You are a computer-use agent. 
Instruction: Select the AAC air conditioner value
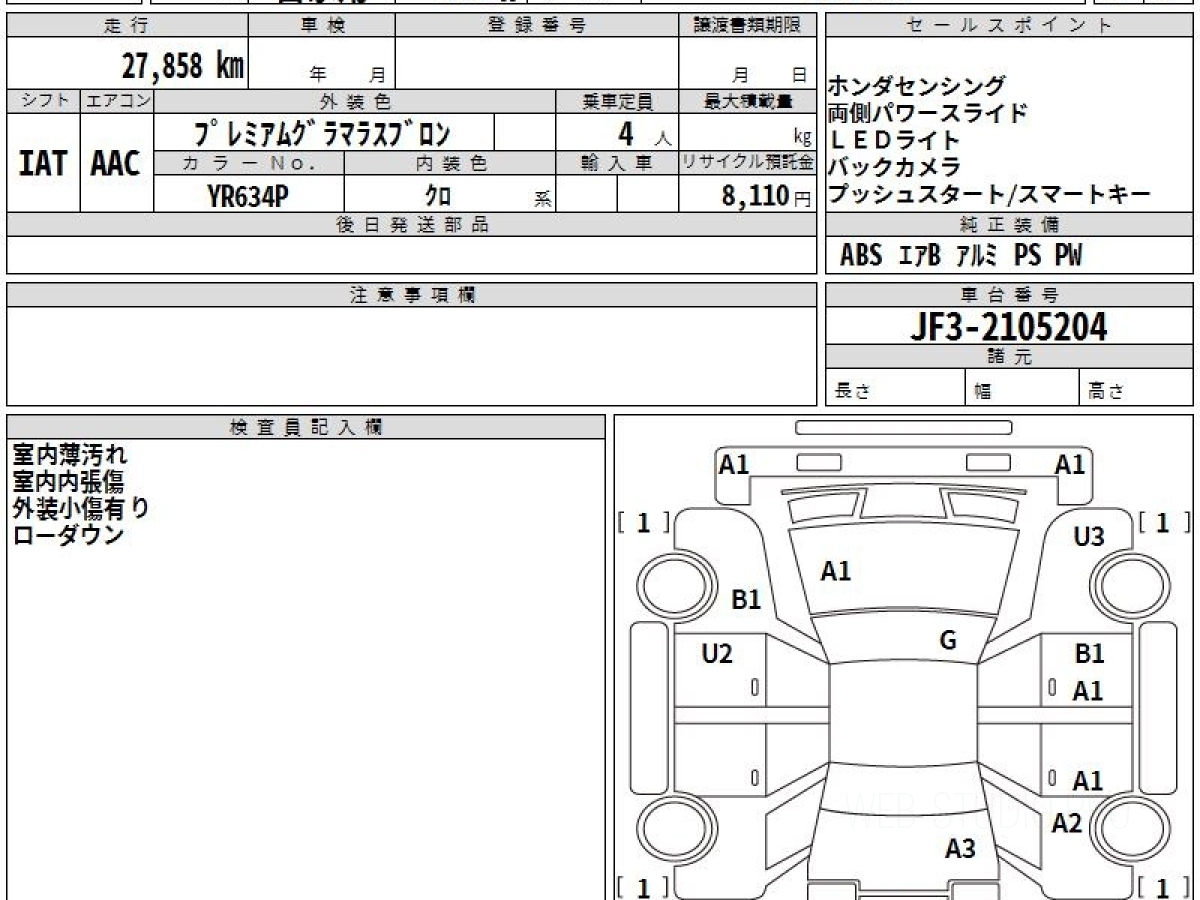click(116, 163)
